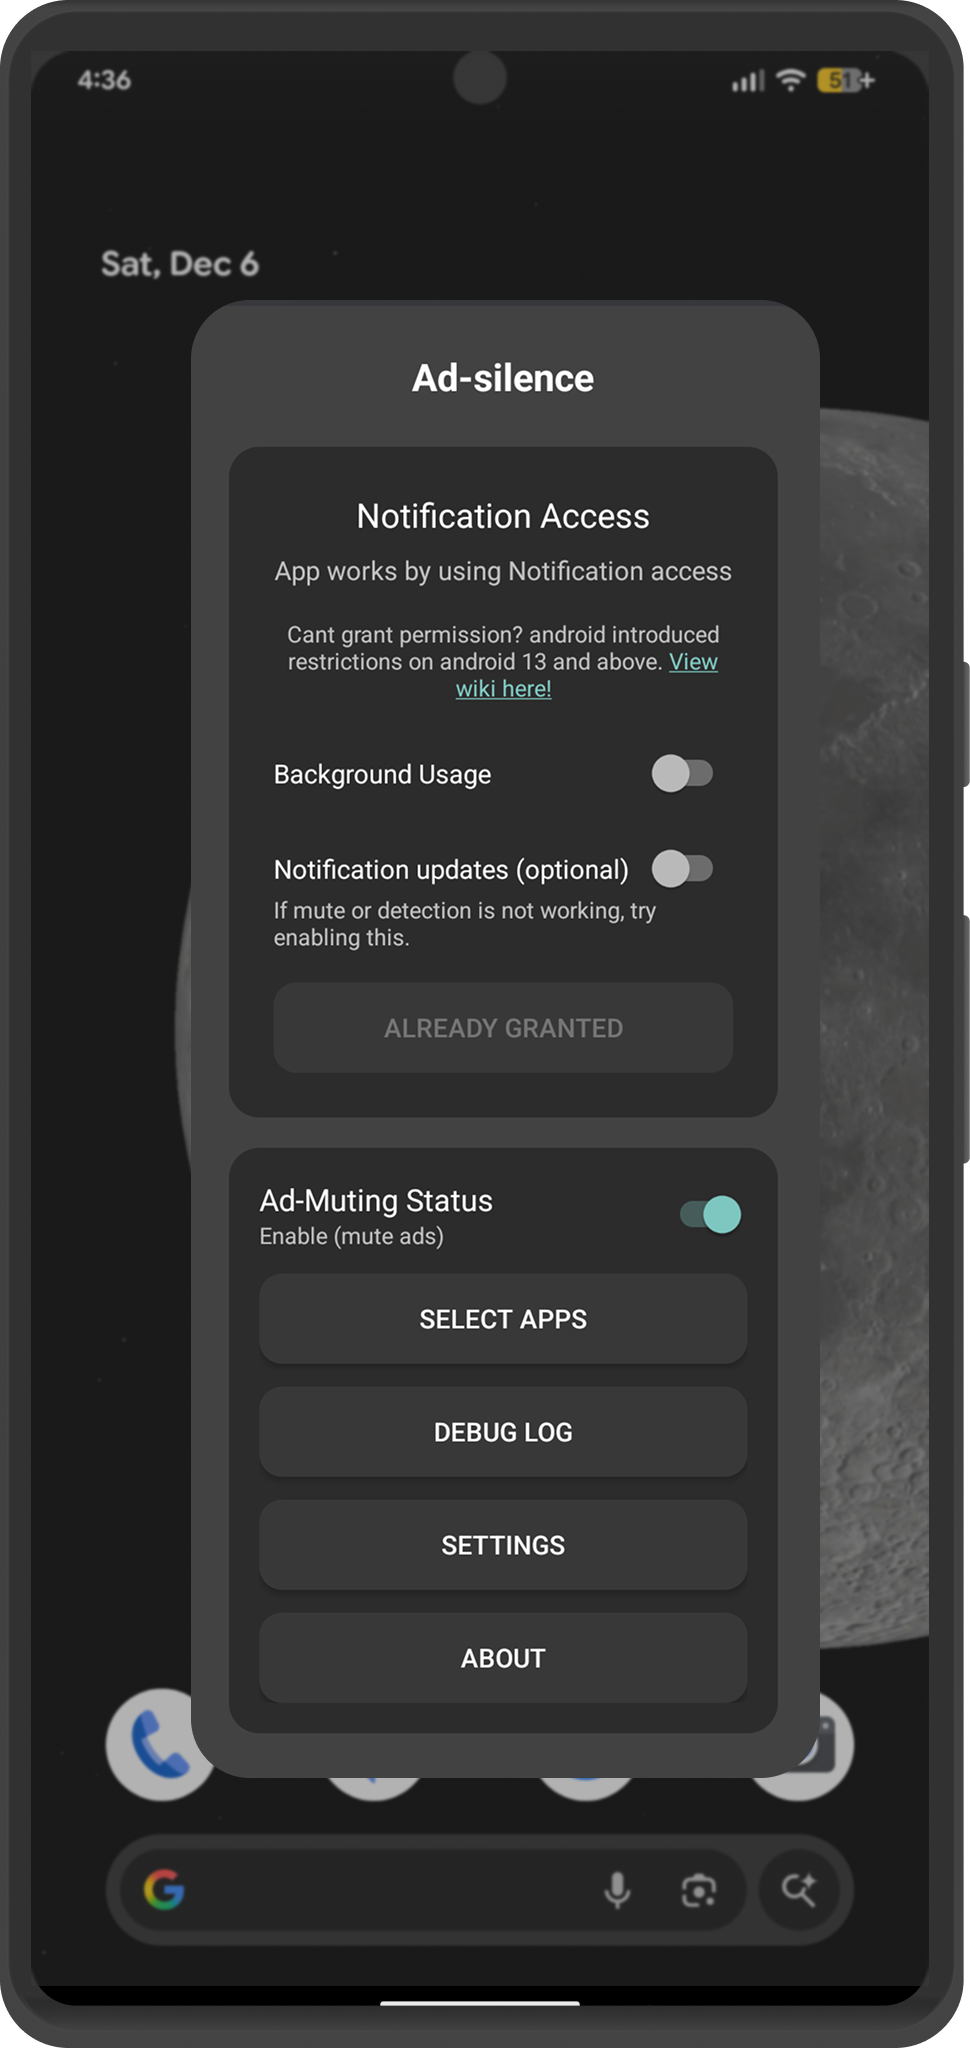970x2048 pixels.
Task: Open the ABOUT page
Action: [x=503, y=1658]
